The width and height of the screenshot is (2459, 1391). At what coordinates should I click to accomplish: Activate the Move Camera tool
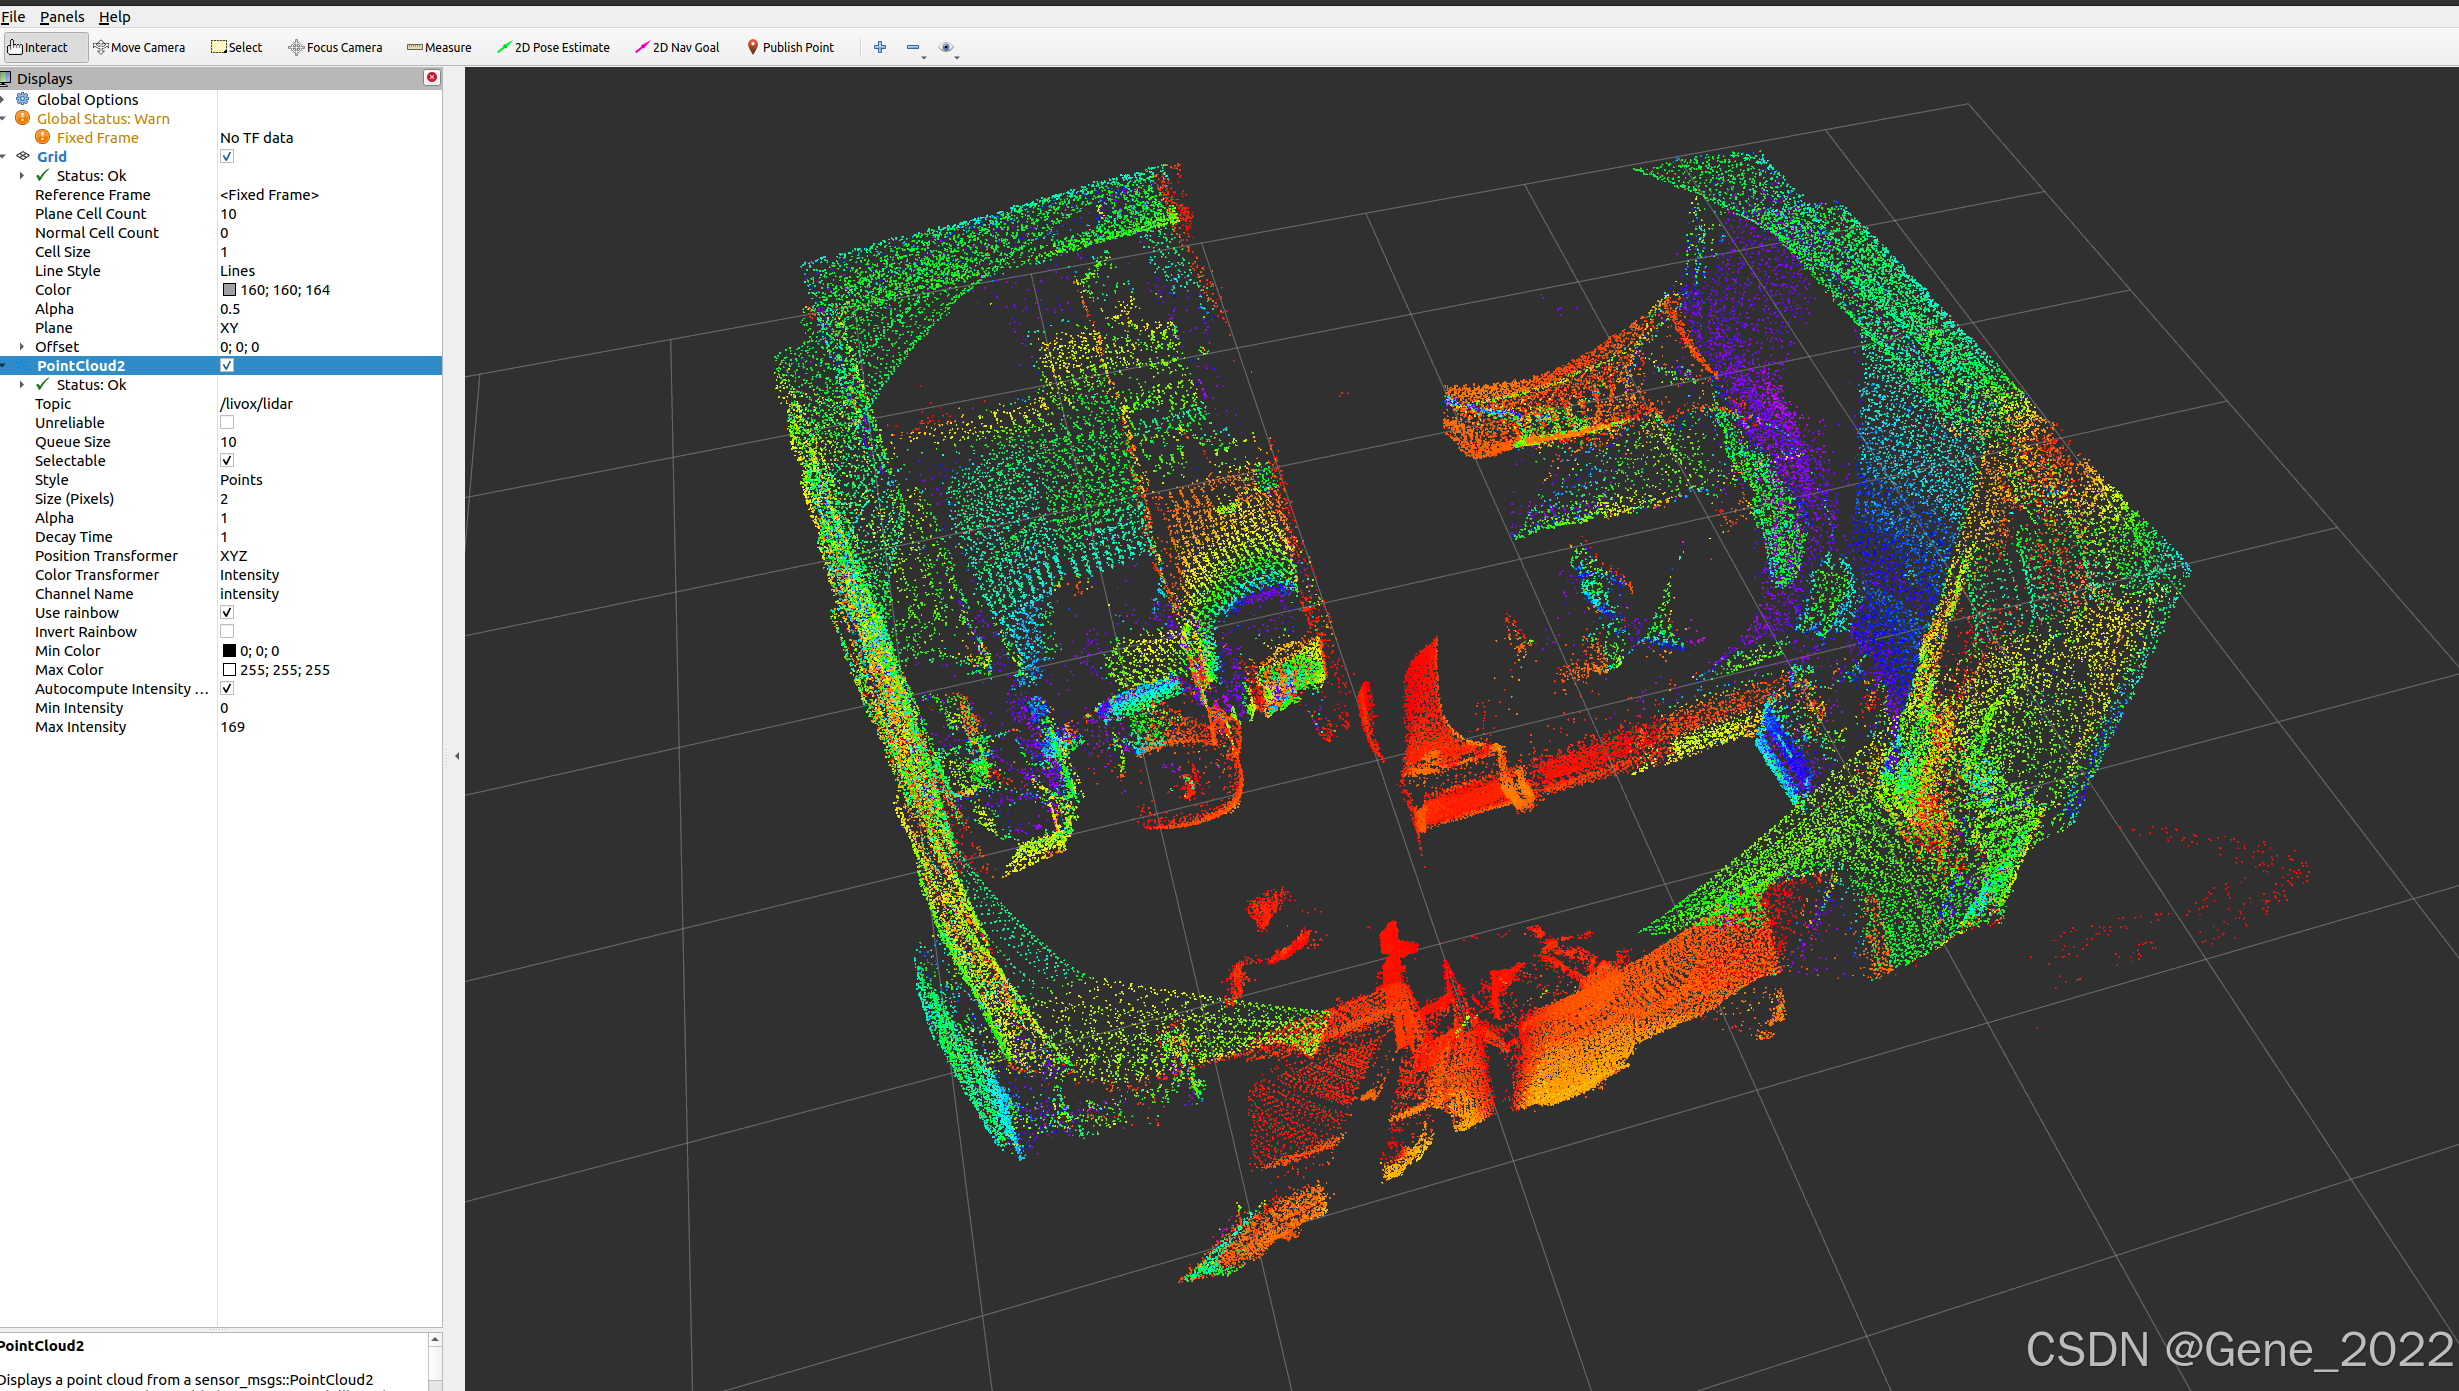coord(139,47)
